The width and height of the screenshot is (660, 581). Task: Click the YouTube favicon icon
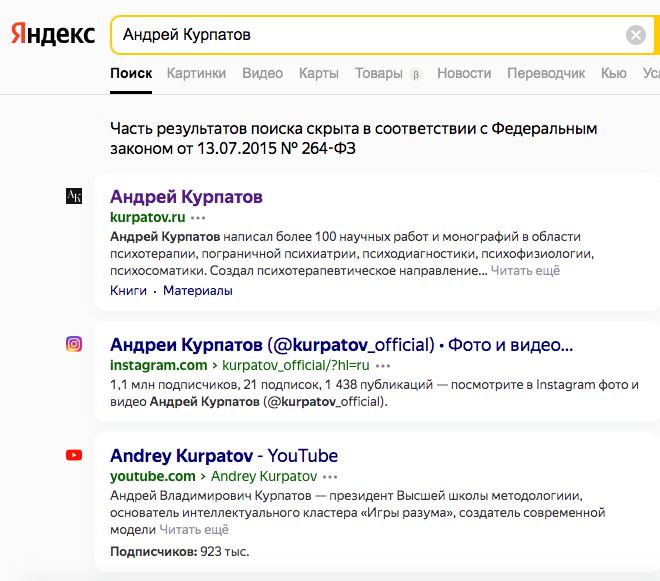tap(74, 455)
